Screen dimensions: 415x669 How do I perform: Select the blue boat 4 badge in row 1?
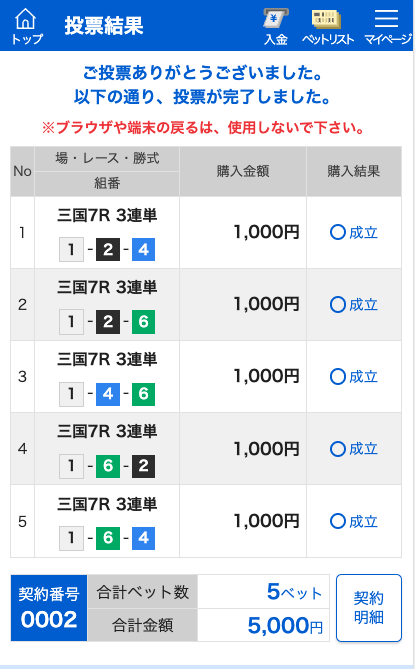pyautogui.click(x=143, y=249)
